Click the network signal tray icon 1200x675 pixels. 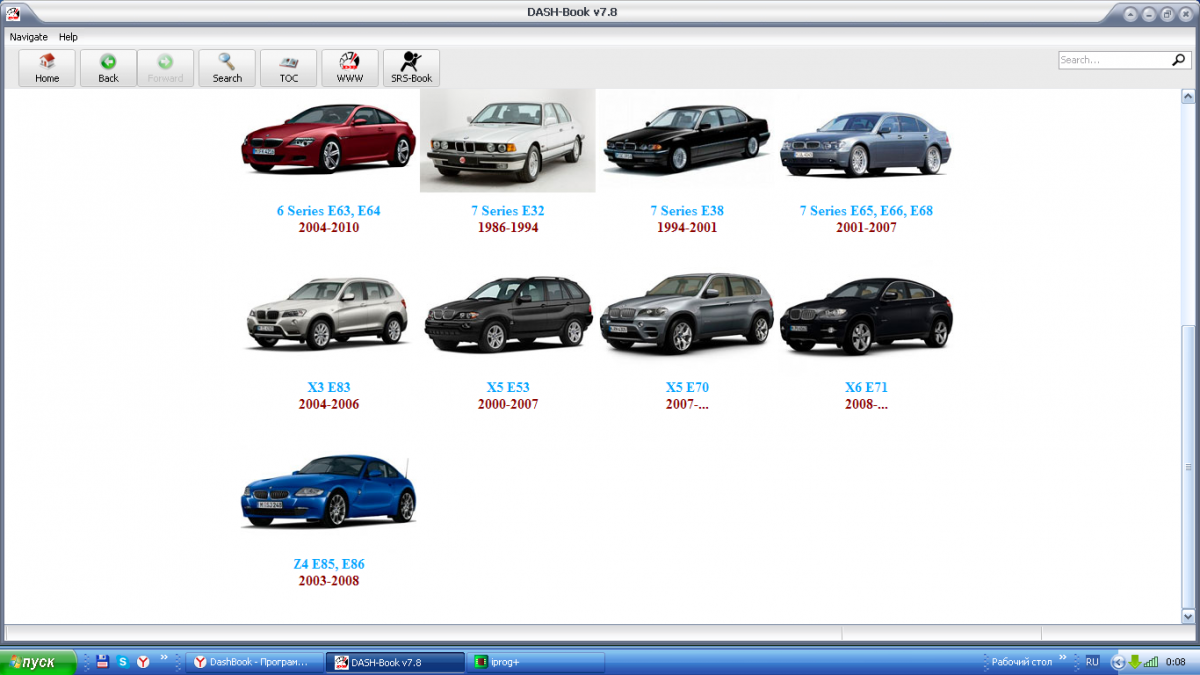coord(1151,662)
